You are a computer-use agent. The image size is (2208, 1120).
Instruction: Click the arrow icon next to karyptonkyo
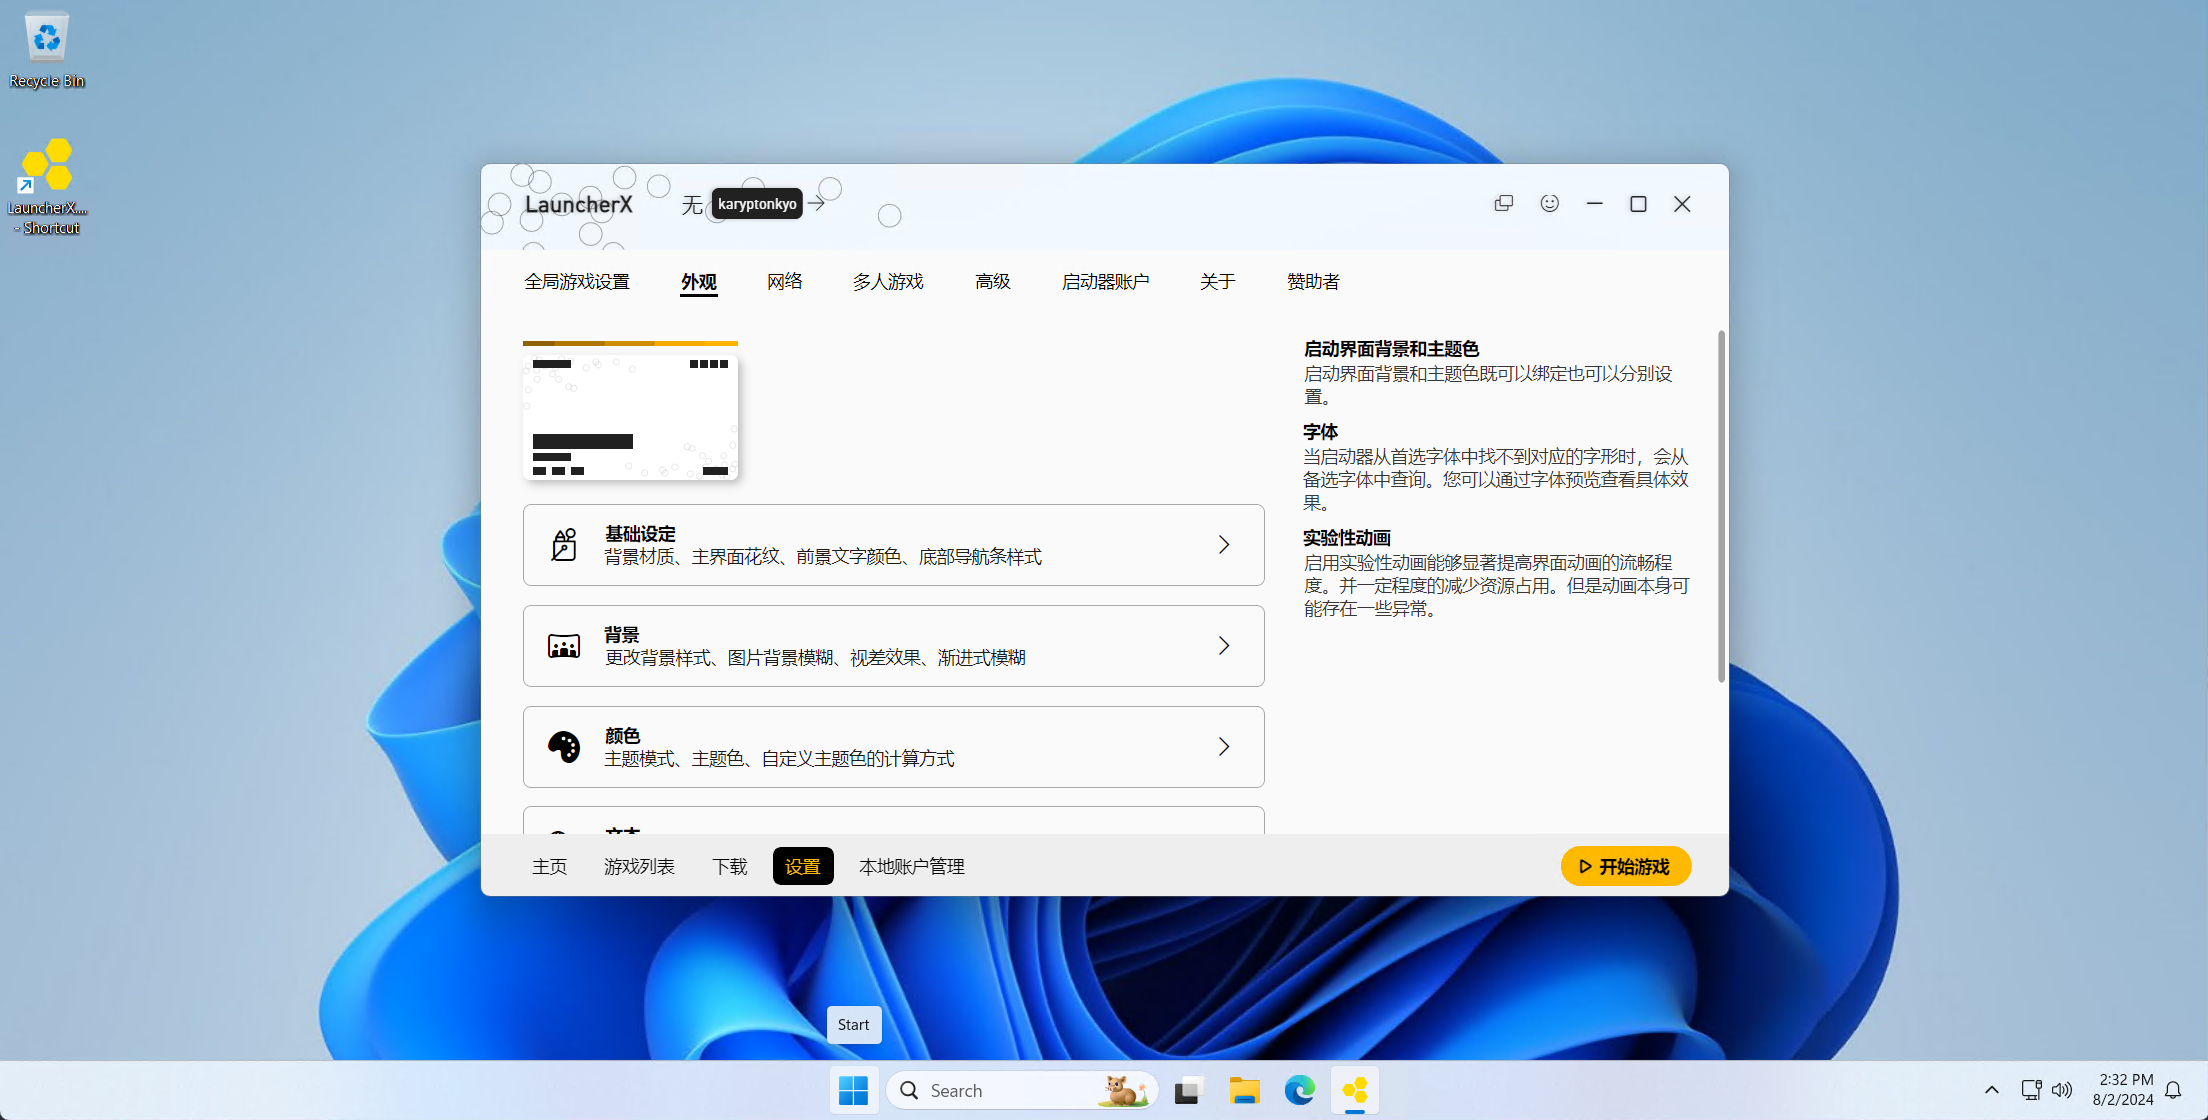(x=817, y=203)
